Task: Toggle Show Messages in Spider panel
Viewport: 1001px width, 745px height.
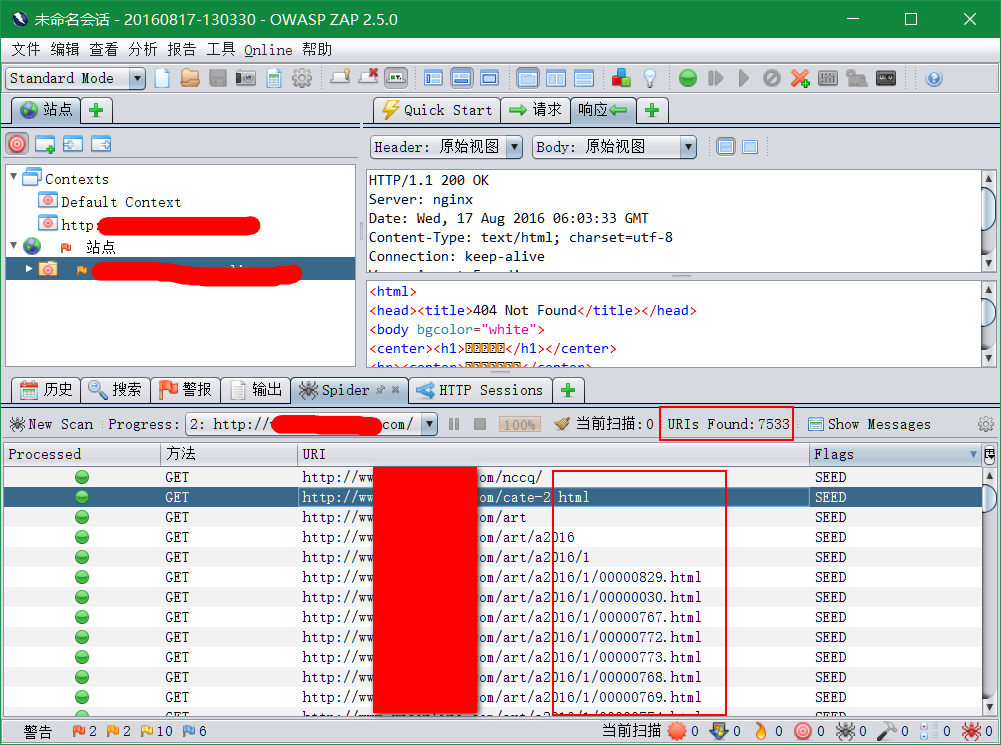Action: (869, 424)
